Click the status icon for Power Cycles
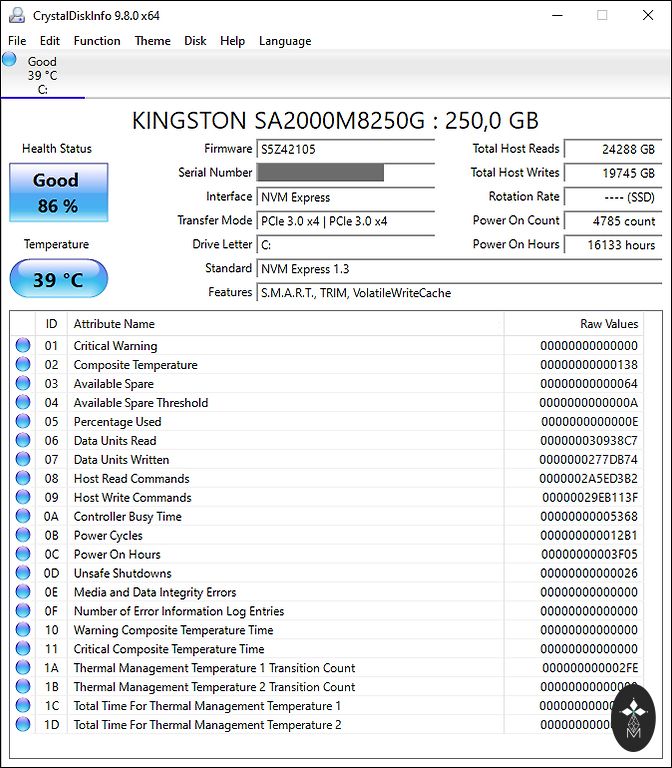Viewport: 672px width, 768px height. 23,536
